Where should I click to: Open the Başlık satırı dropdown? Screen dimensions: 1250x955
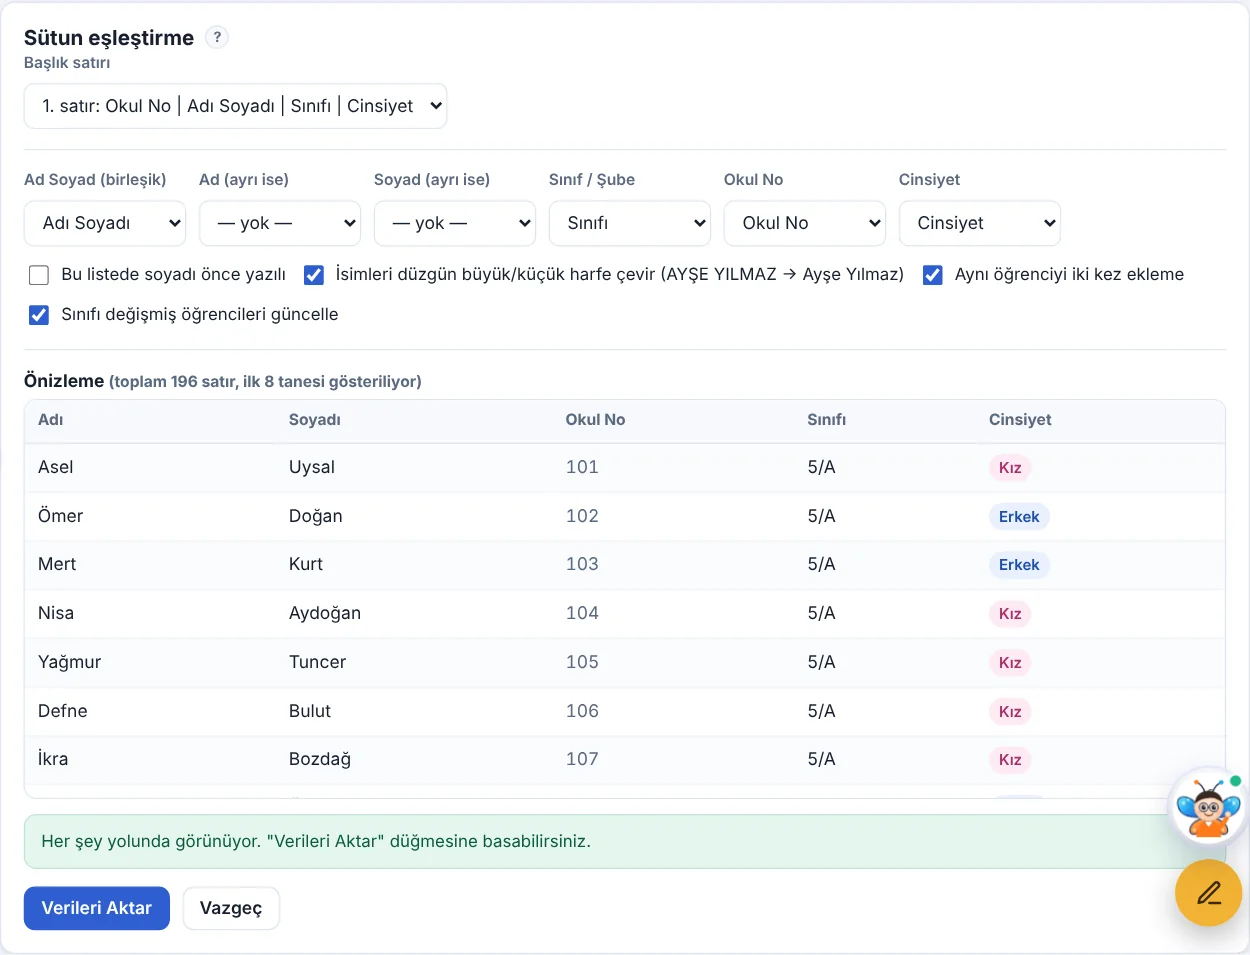(235, 106)
